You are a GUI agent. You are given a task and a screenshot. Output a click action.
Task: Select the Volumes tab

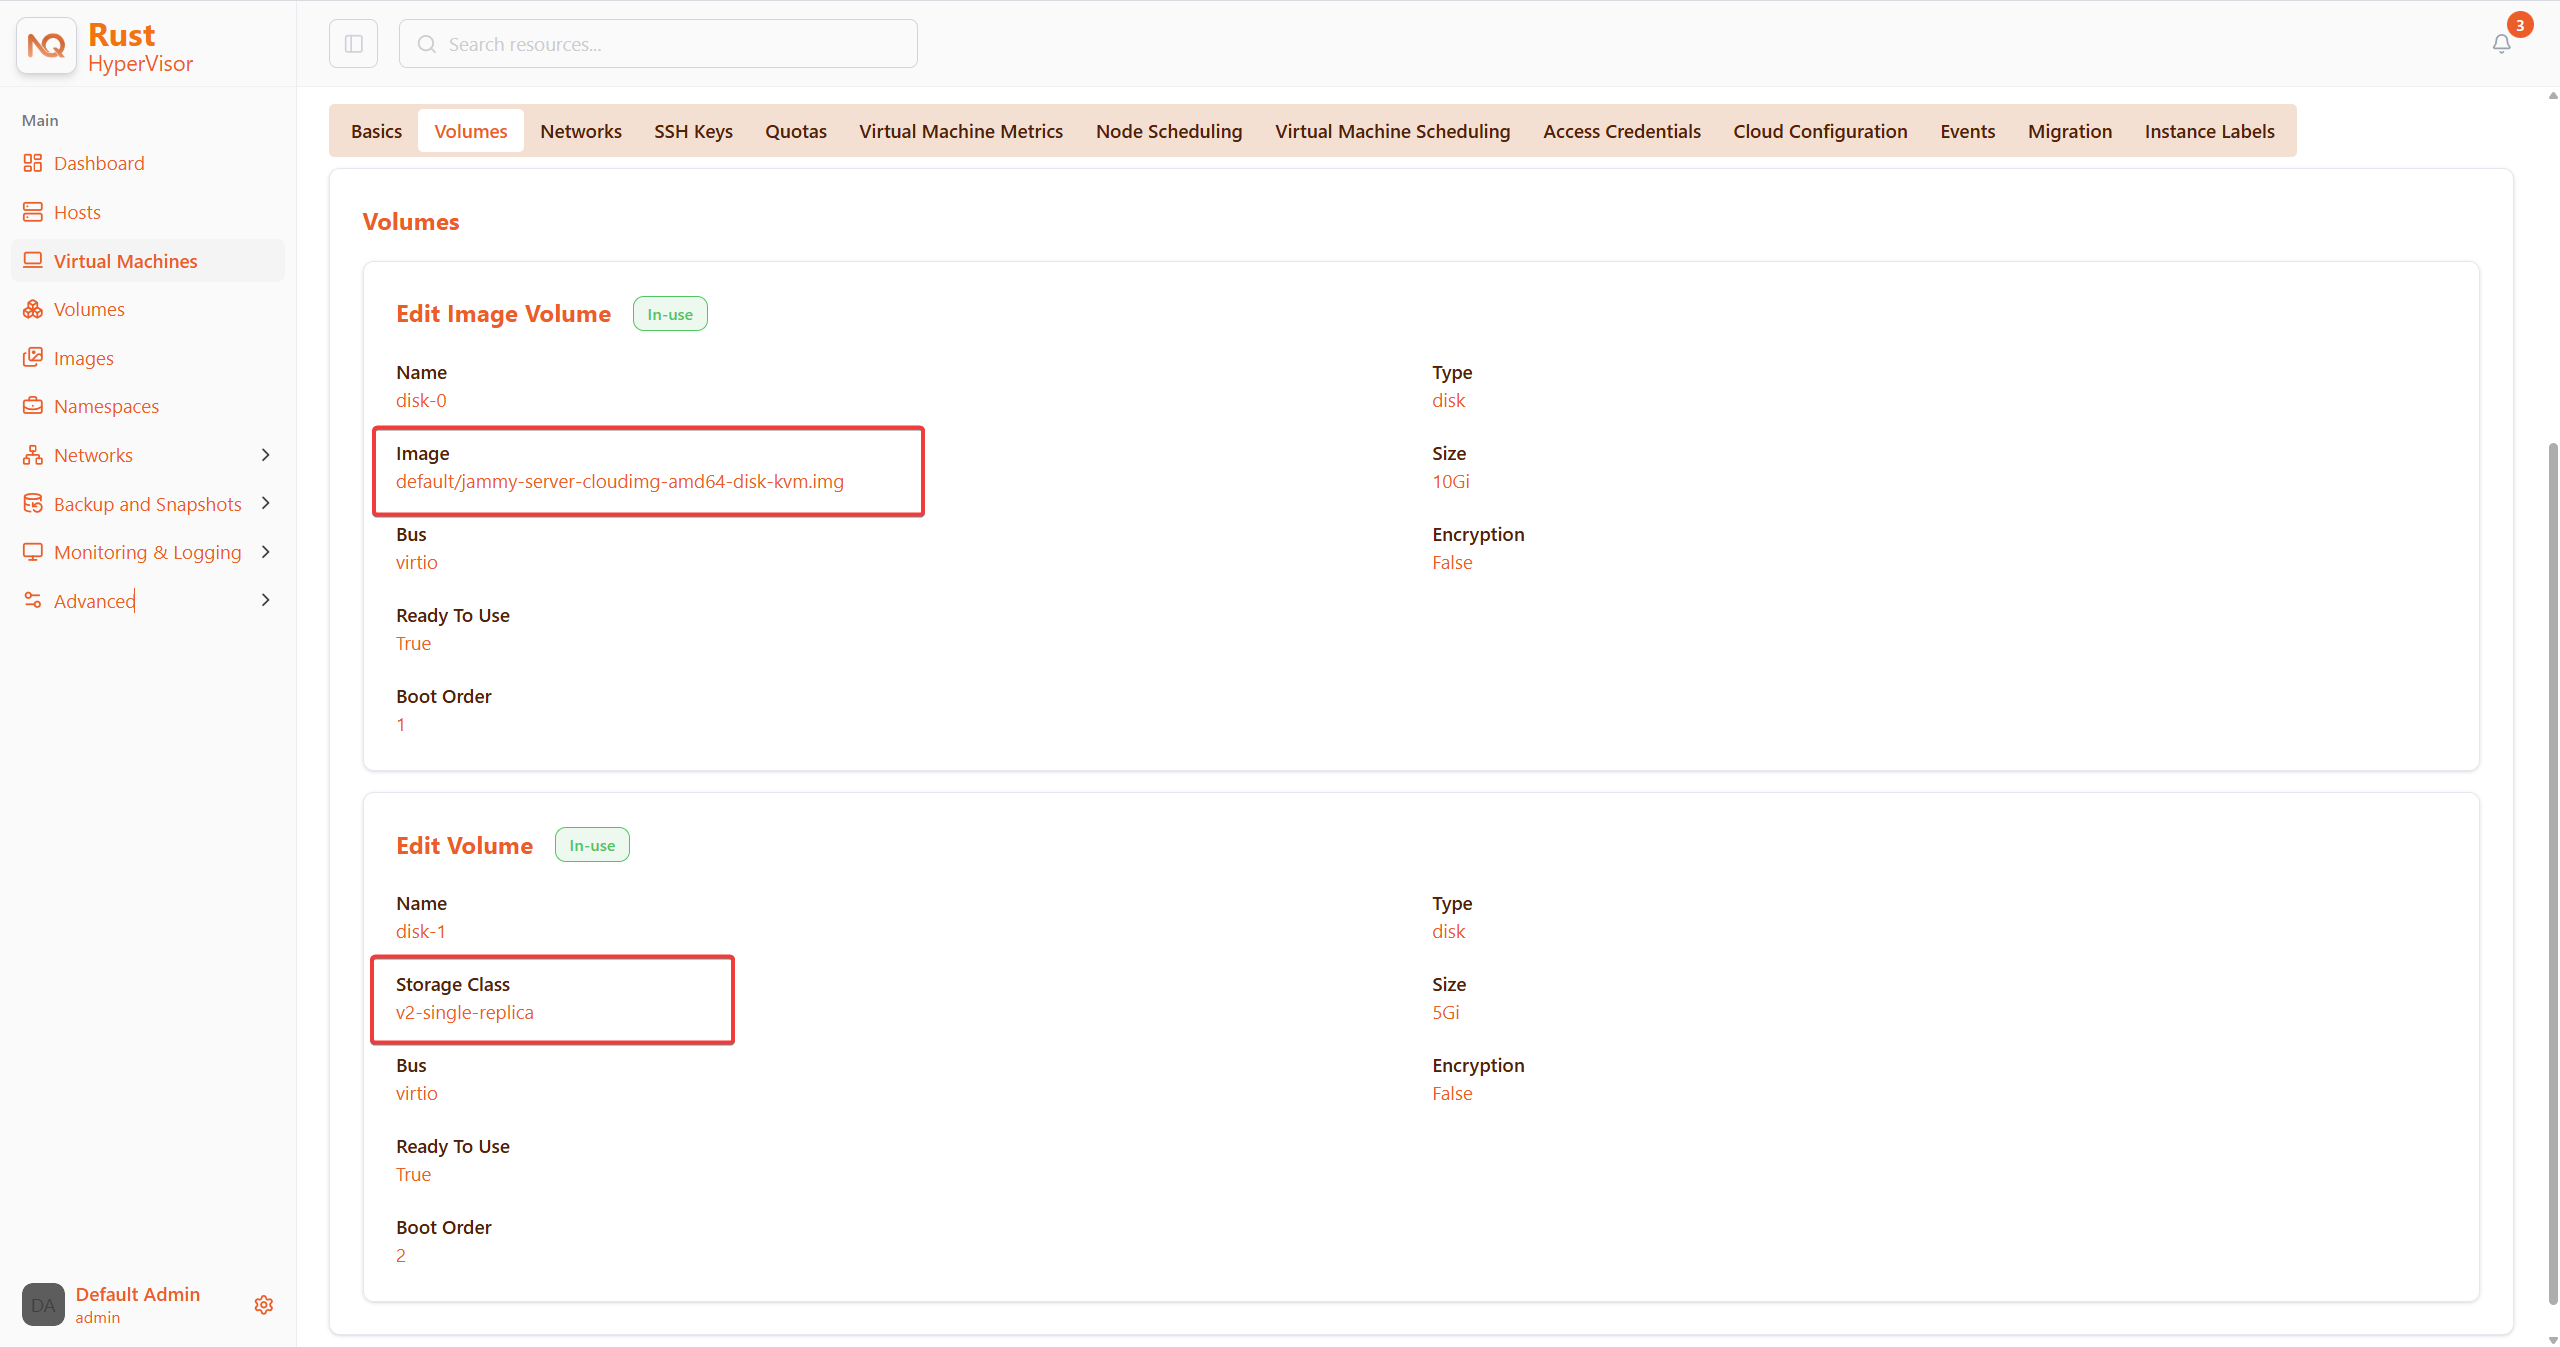(471, 131)
